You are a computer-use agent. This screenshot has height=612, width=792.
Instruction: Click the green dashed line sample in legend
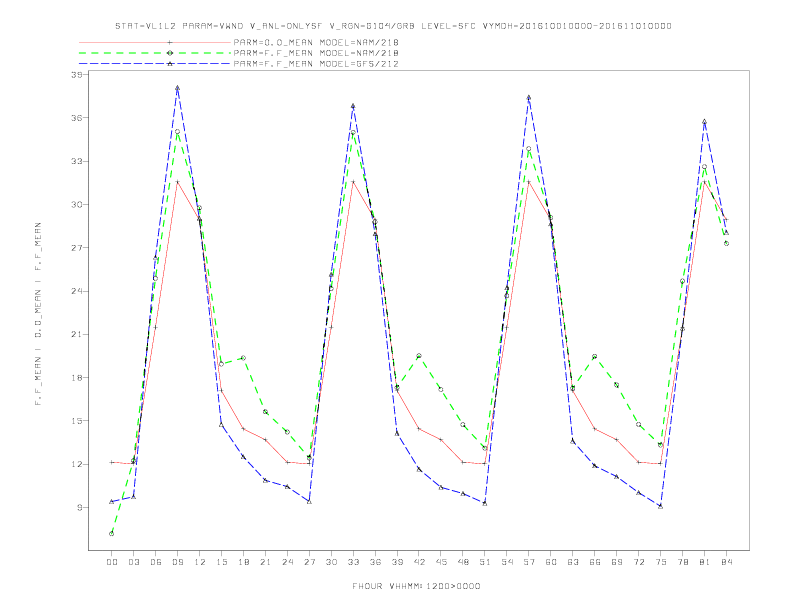(155, 53)
